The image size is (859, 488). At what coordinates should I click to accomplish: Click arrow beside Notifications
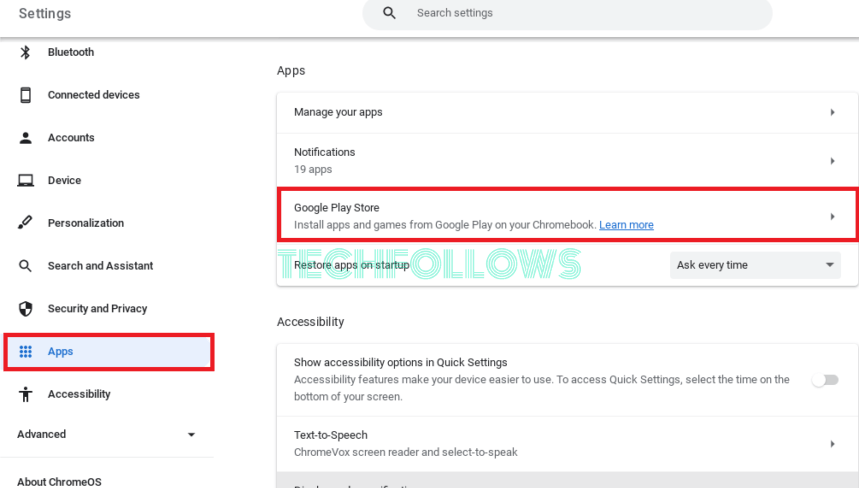click(832, 161)
